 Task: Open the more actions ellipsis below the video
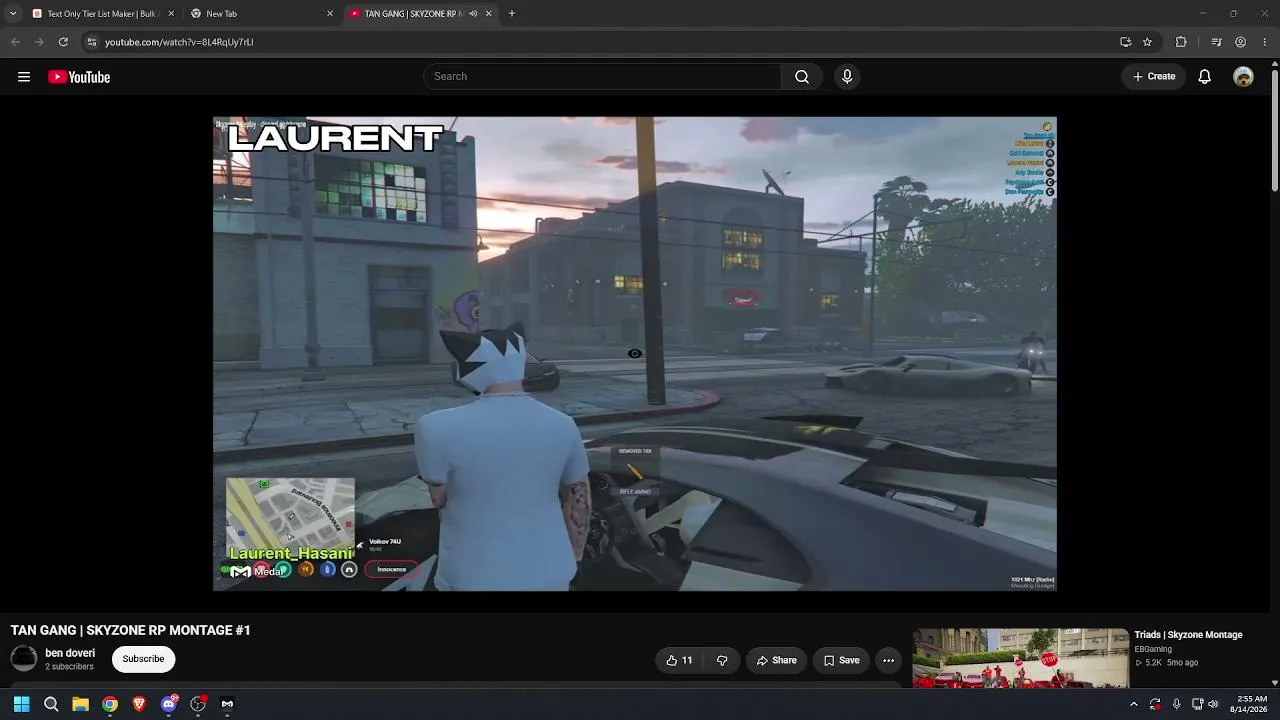pyautogui.click(x=888, y=660)
